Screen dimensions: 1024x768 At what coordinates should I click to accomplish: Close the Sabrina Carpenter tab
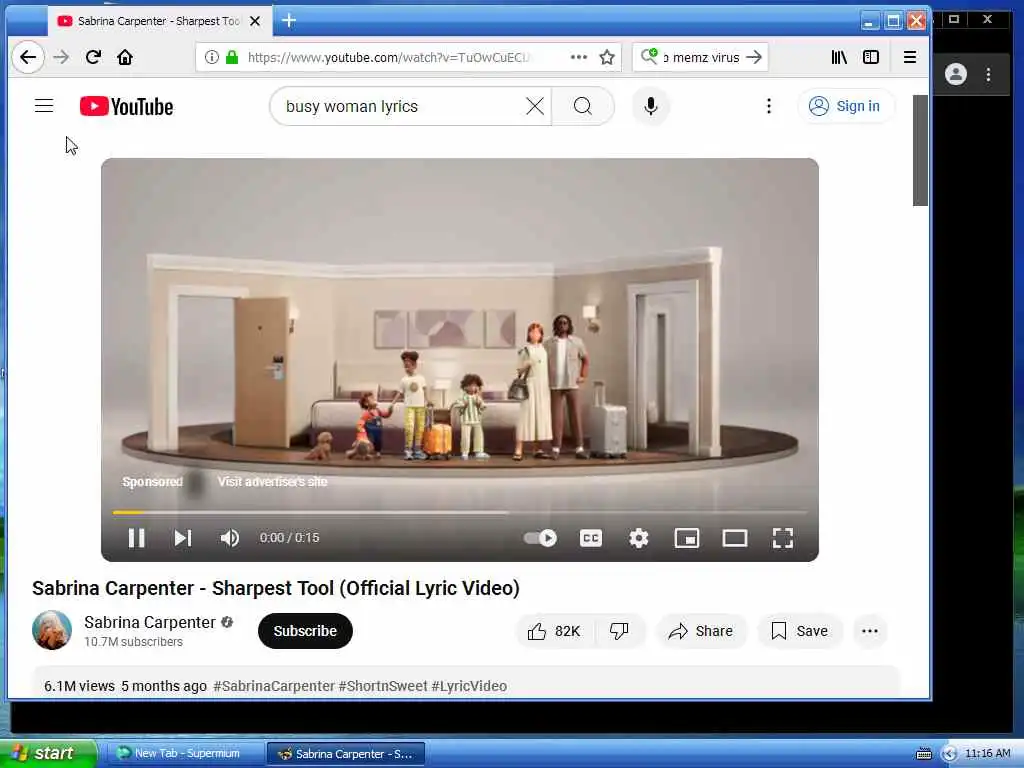click(x=255, y=21)
